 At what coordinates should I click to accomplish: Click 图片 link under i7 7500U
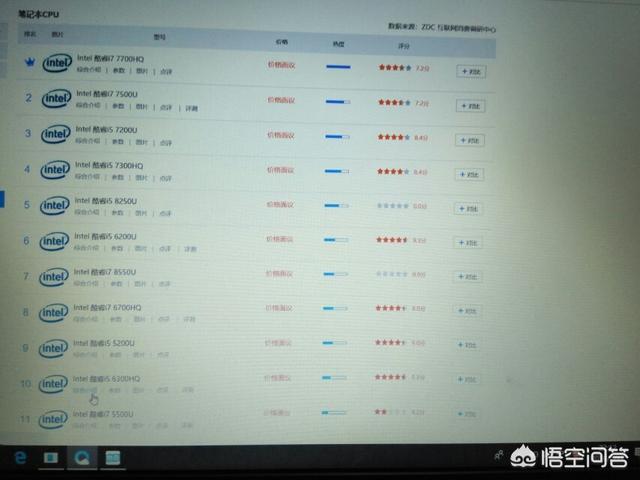tap(142, 107)
